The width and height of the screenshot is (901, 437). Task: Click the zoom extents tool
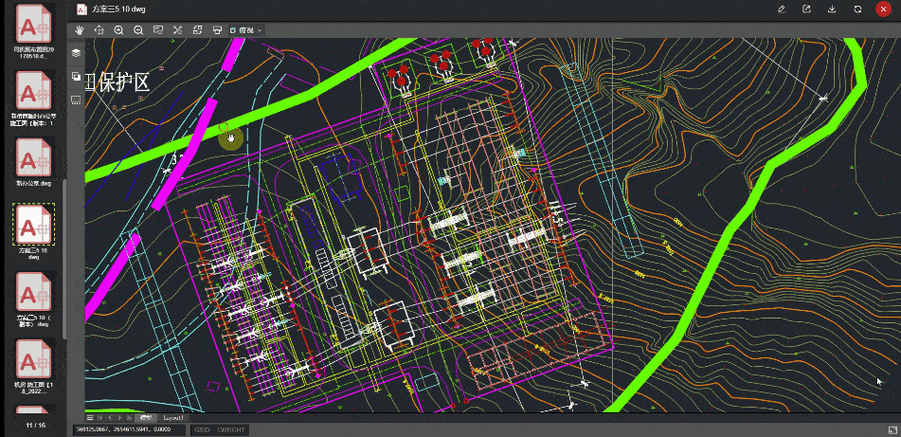coord(99,30)
